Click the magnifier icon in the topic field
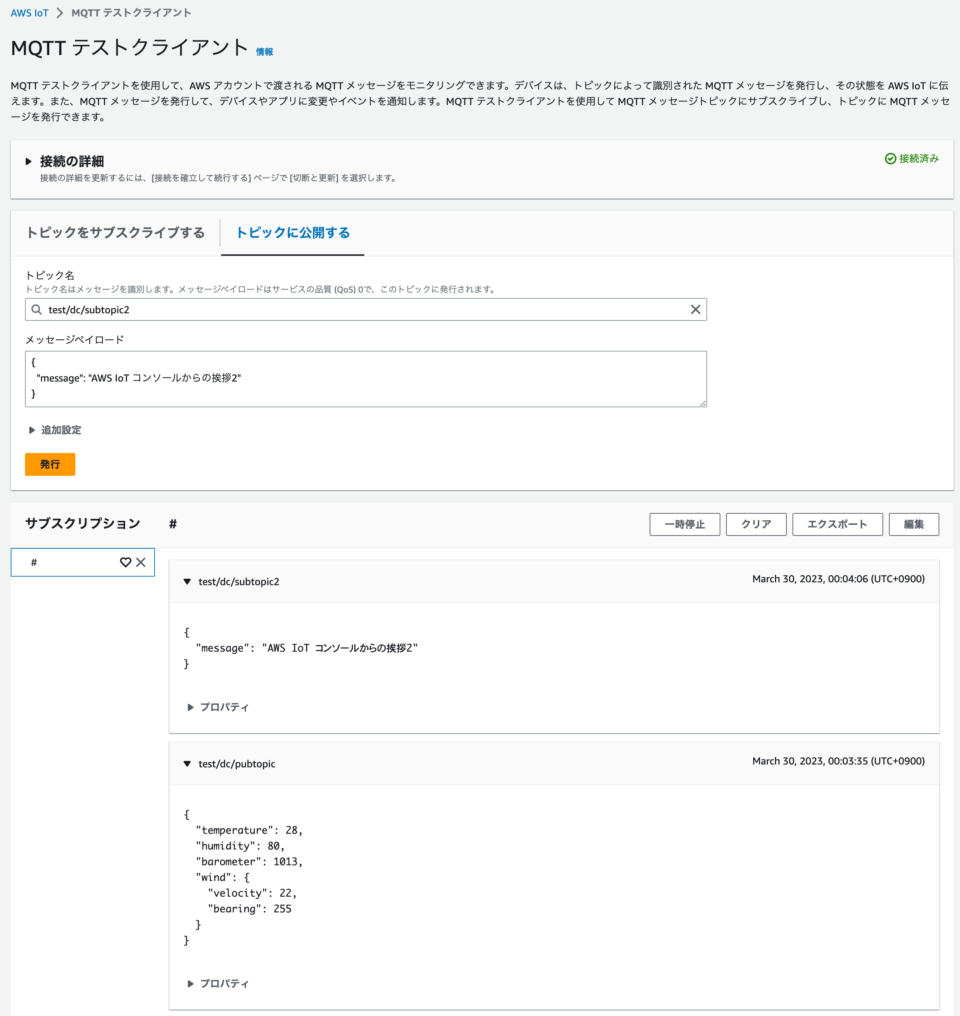 pyautogui.click(x=38, y=309)
